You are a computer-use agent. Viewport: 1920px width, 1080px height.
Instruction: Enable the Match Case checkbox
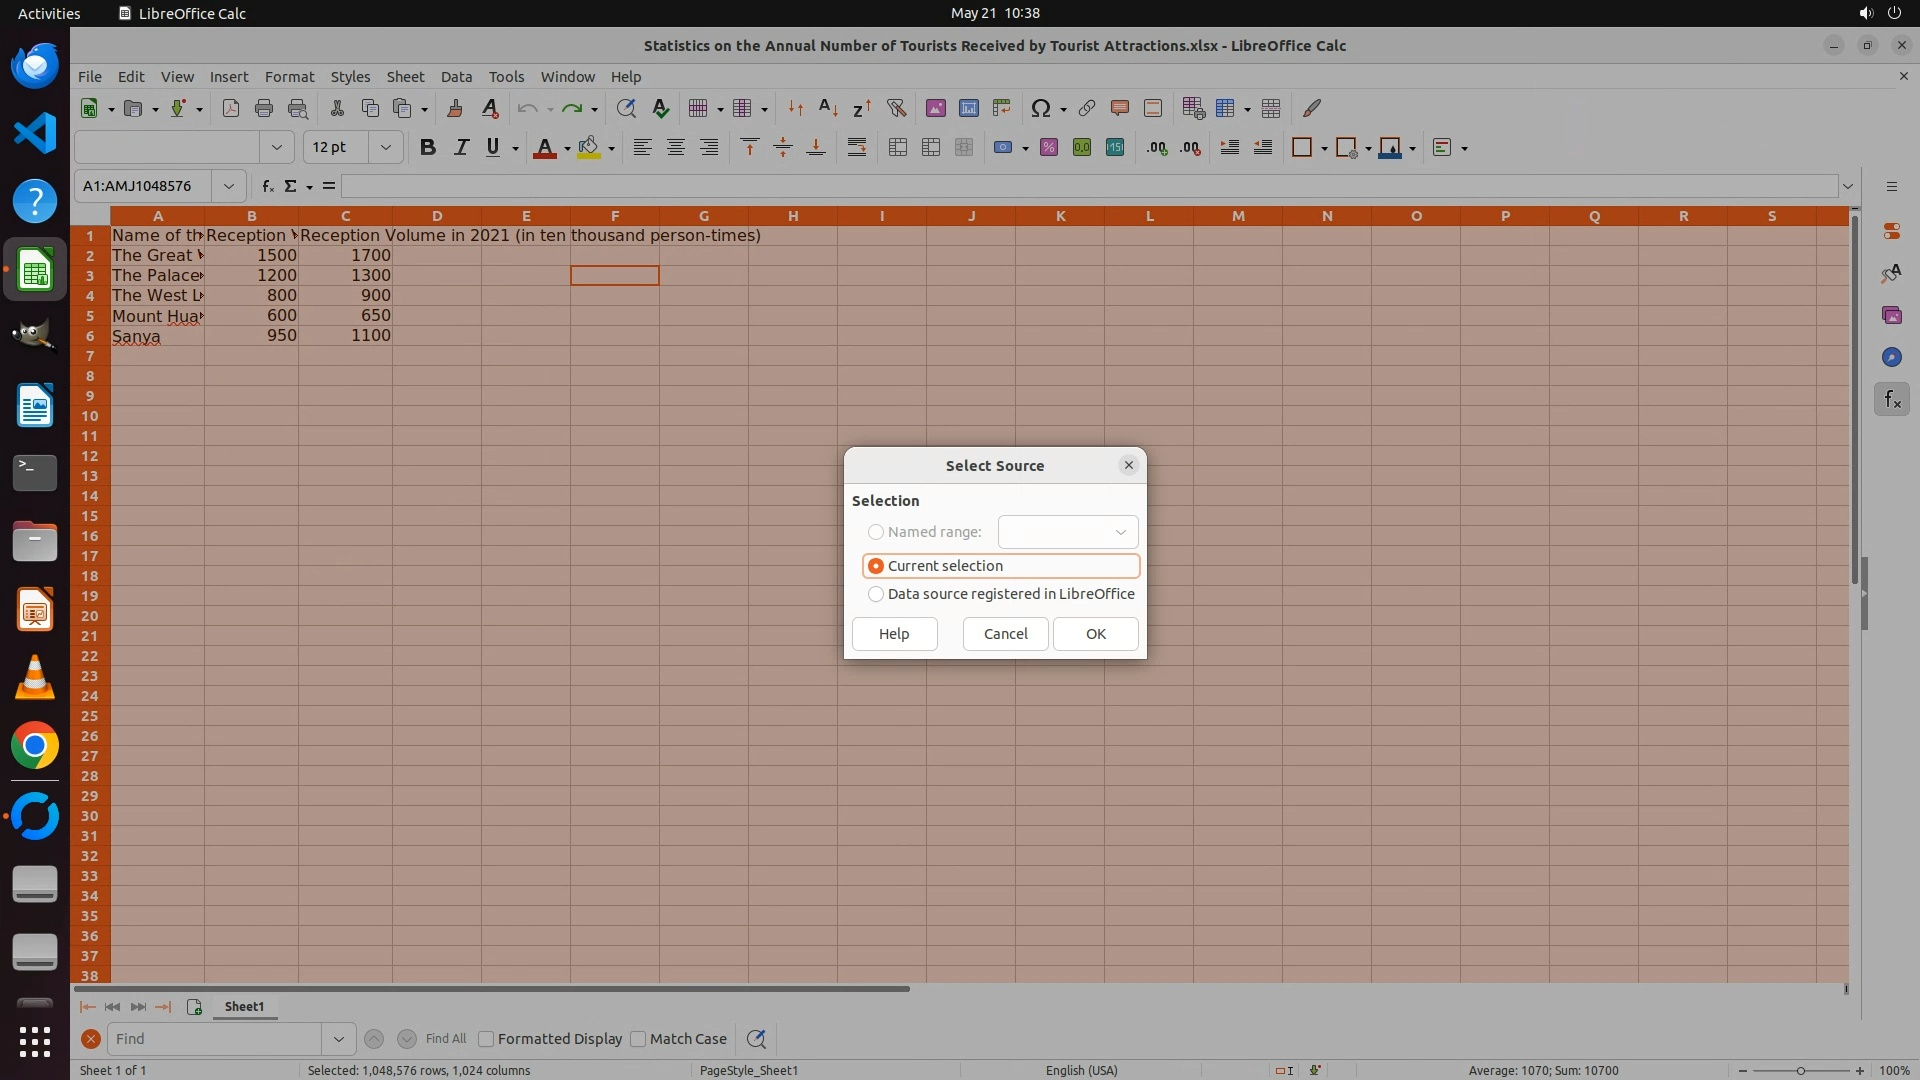[x=638, y=1039]
